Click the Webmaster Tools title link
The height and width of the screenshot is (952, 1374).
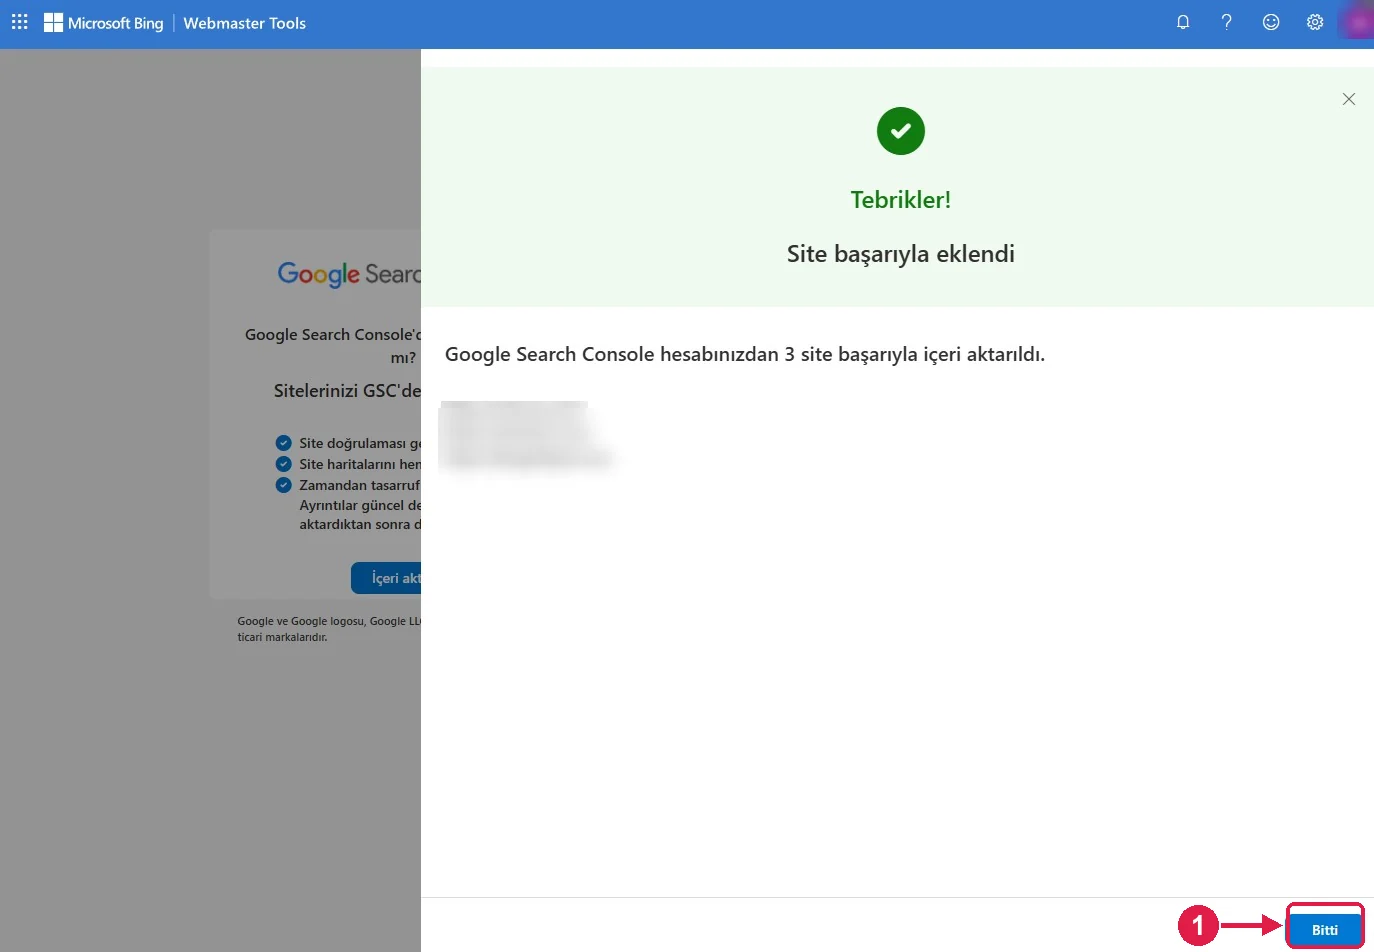245,23
